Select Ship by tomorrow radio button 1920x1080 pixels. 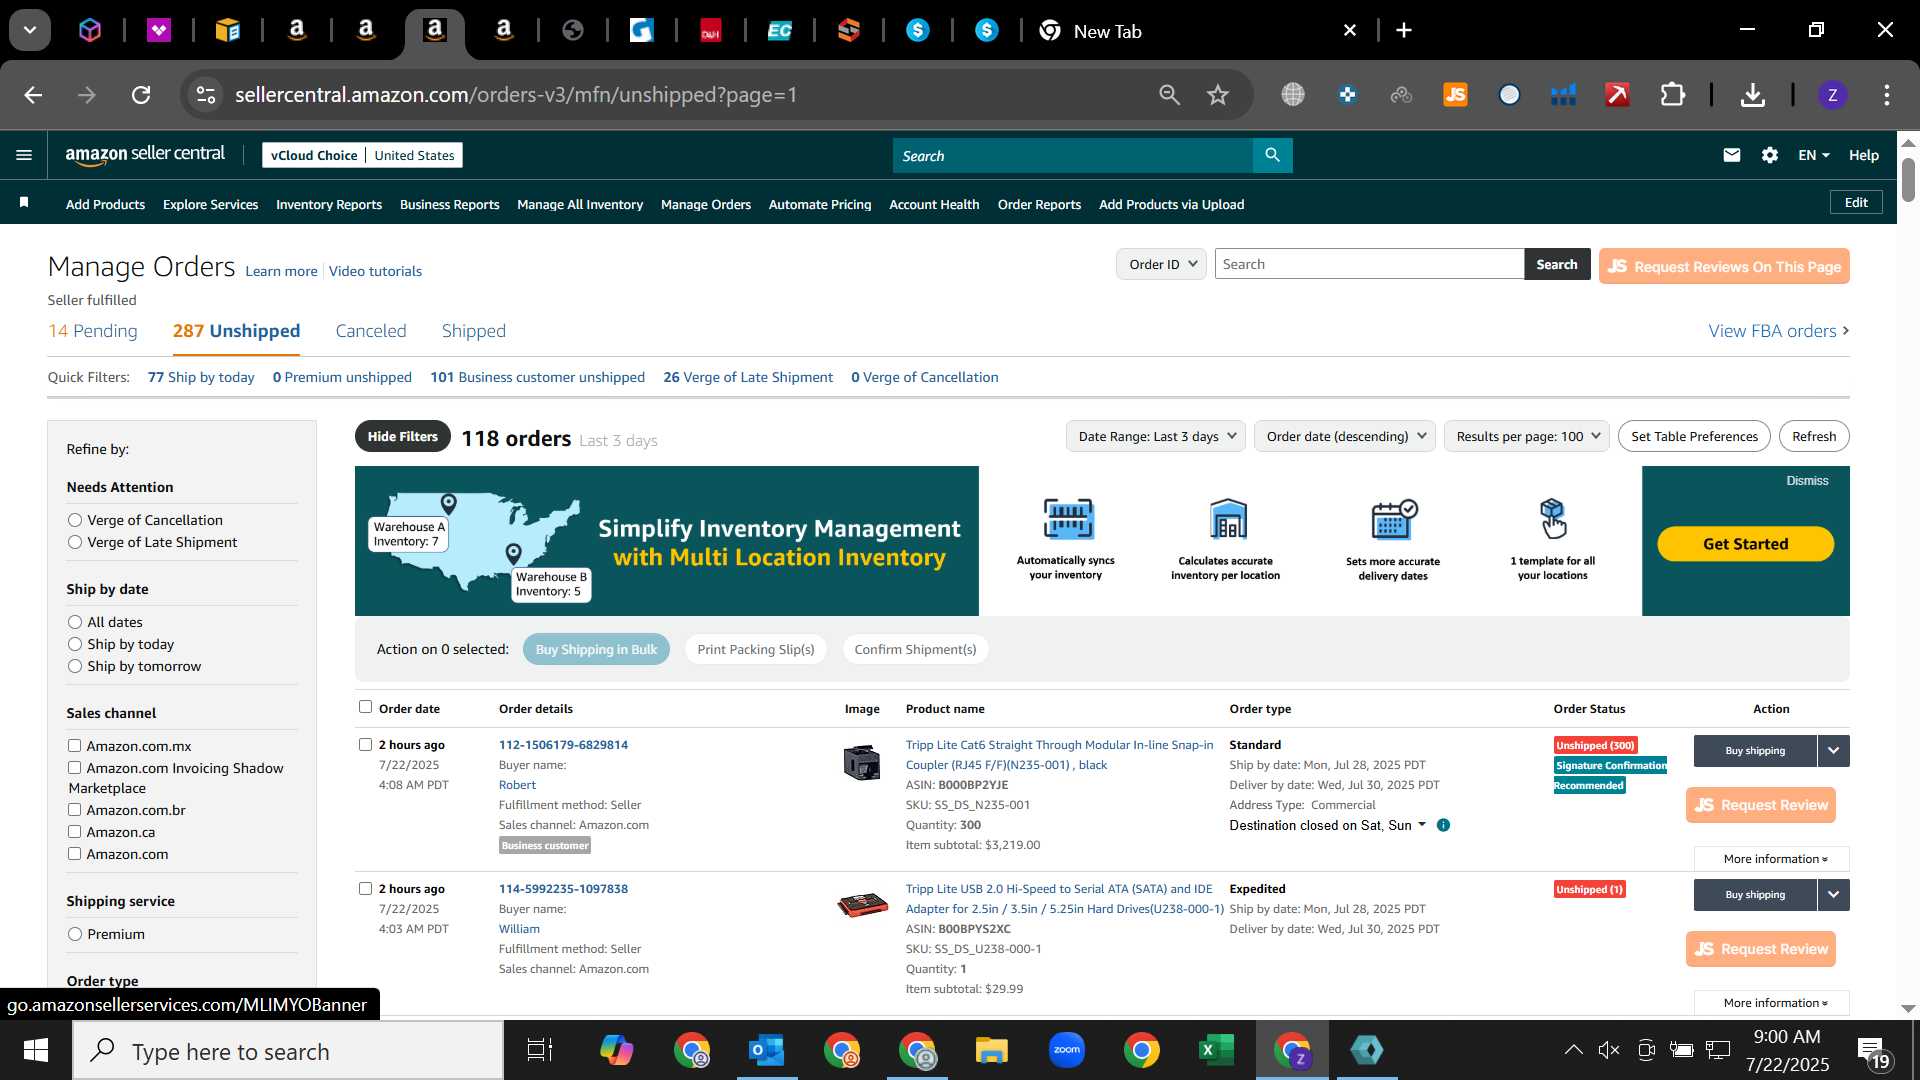[75, 666]
